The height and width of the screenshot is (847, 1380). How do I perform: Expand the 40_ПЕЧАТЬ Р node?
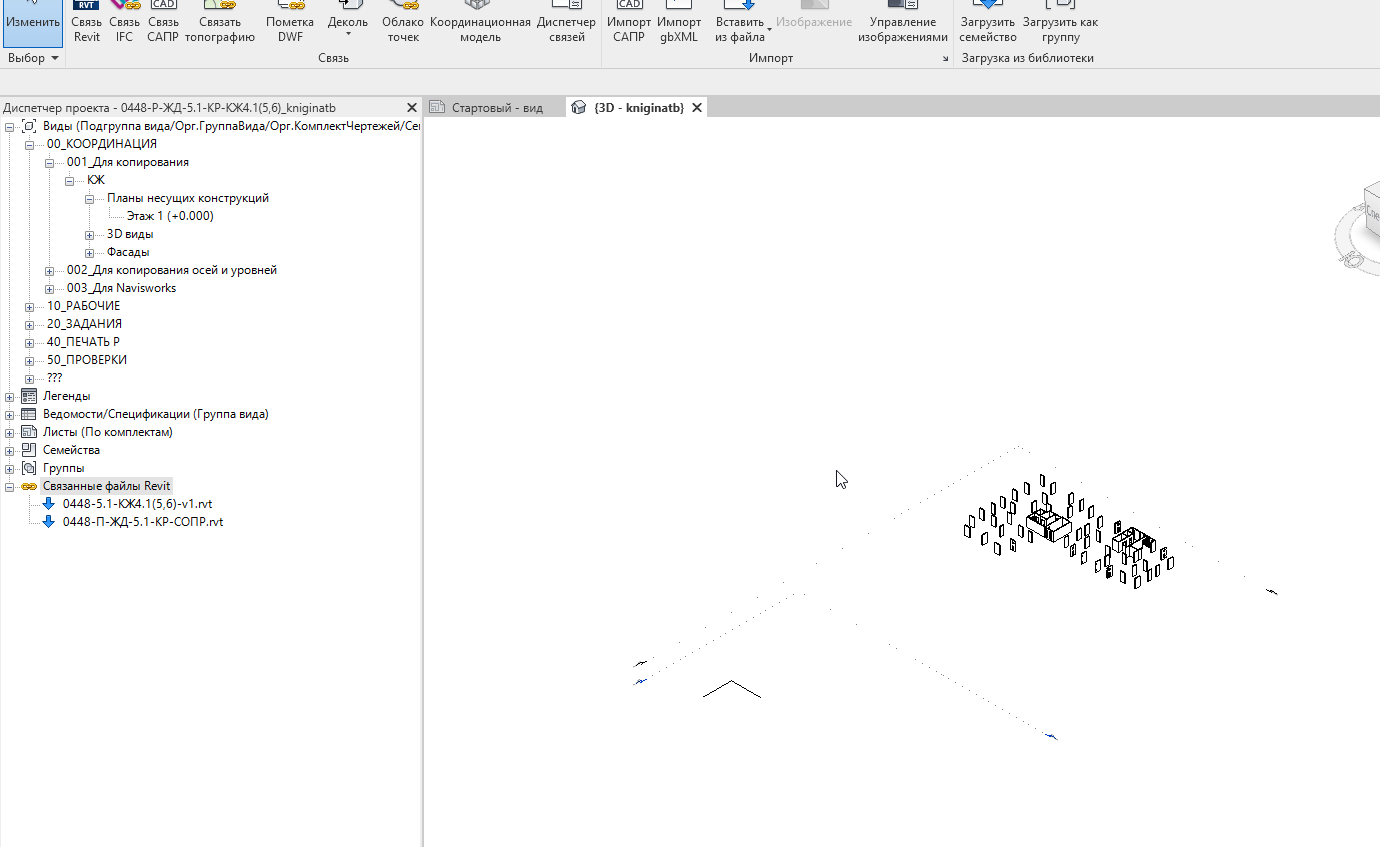[30, 342]
